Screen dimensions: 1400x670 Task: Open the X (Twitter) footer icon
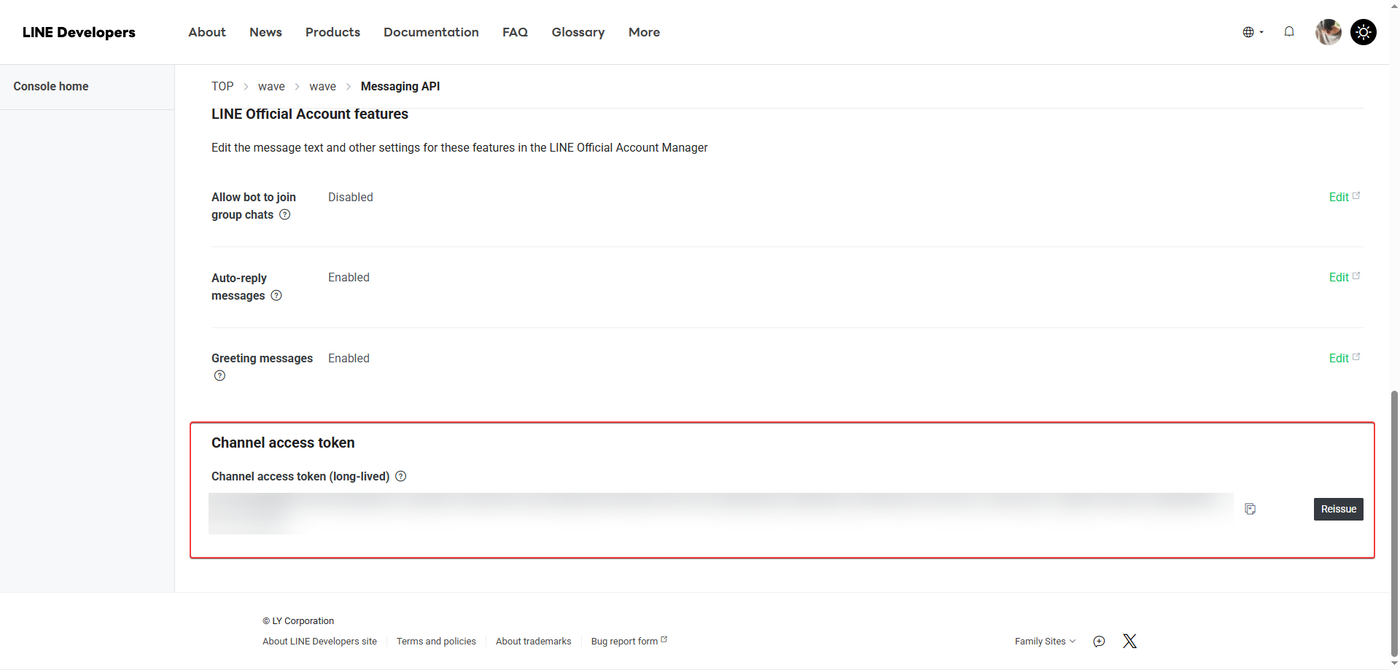point(1129,641)
